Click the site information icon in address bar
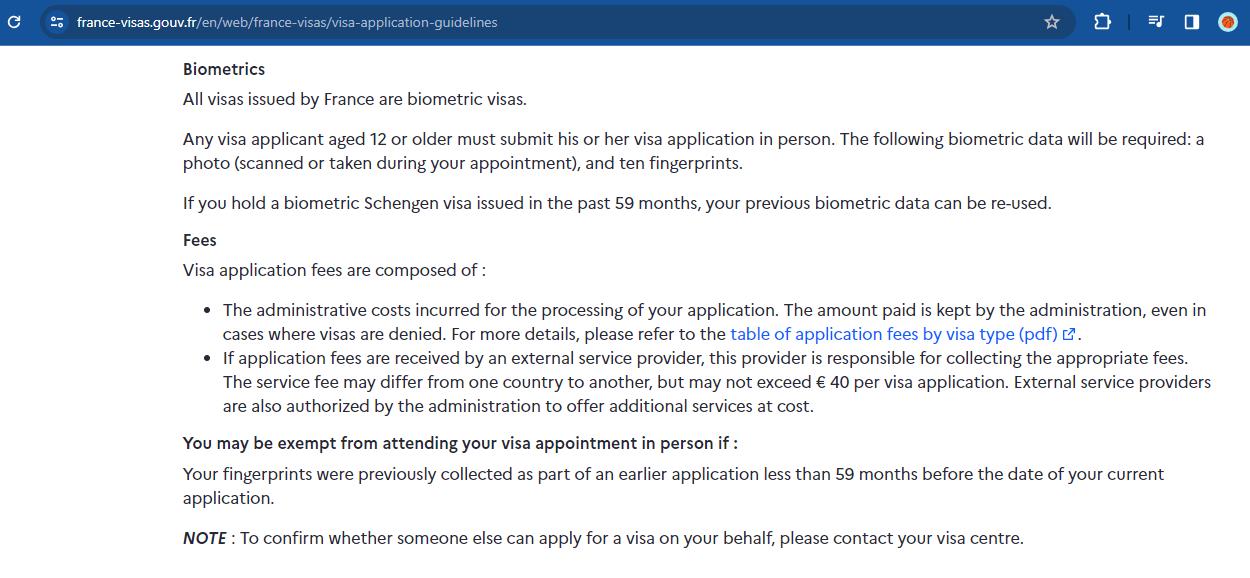This screenshot has width=1250, height=578. point(55,21)
